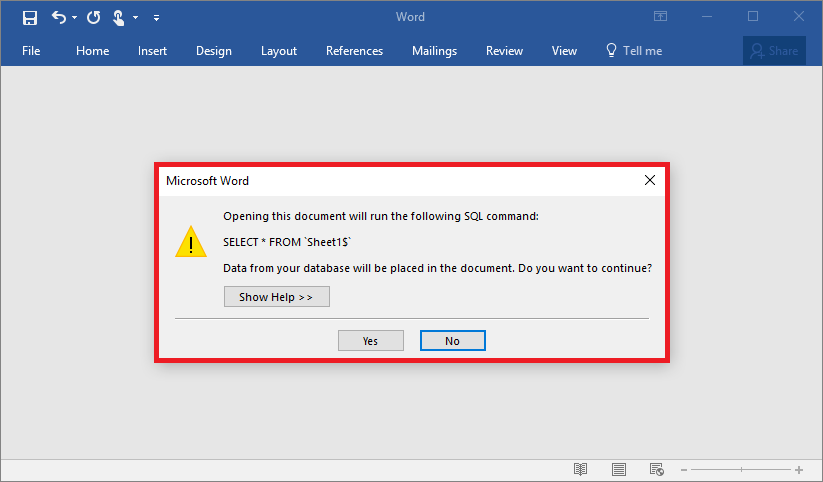Switch to the Mailings tab
Viewport: 823px width, 482px height.
434,51
